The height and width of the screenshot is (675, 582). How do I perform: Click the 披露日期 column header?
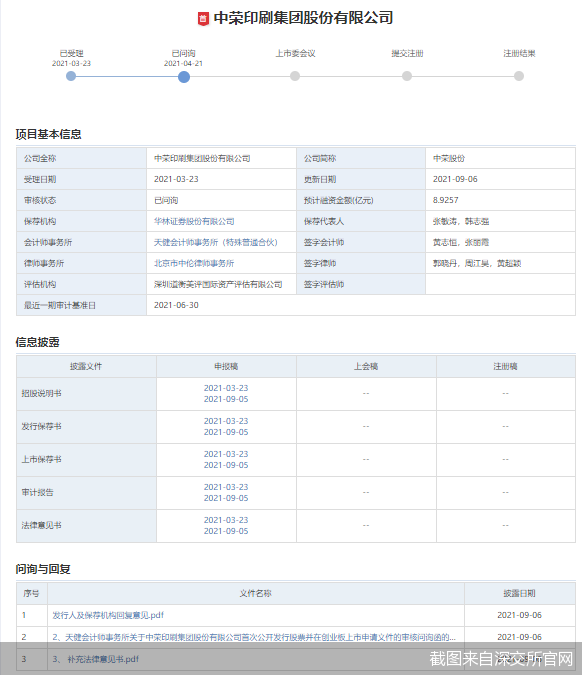point(520,593)
